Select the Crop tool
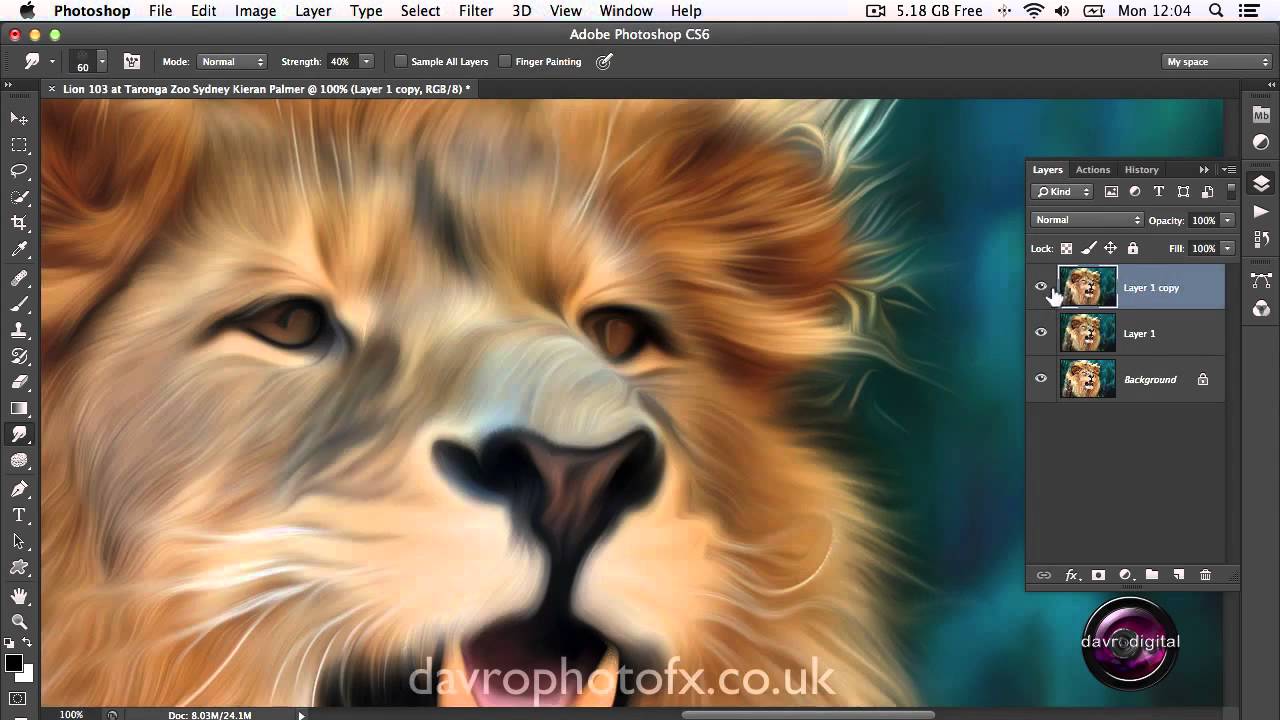Viewport: 1280px width, 720px height. (19, 223)
